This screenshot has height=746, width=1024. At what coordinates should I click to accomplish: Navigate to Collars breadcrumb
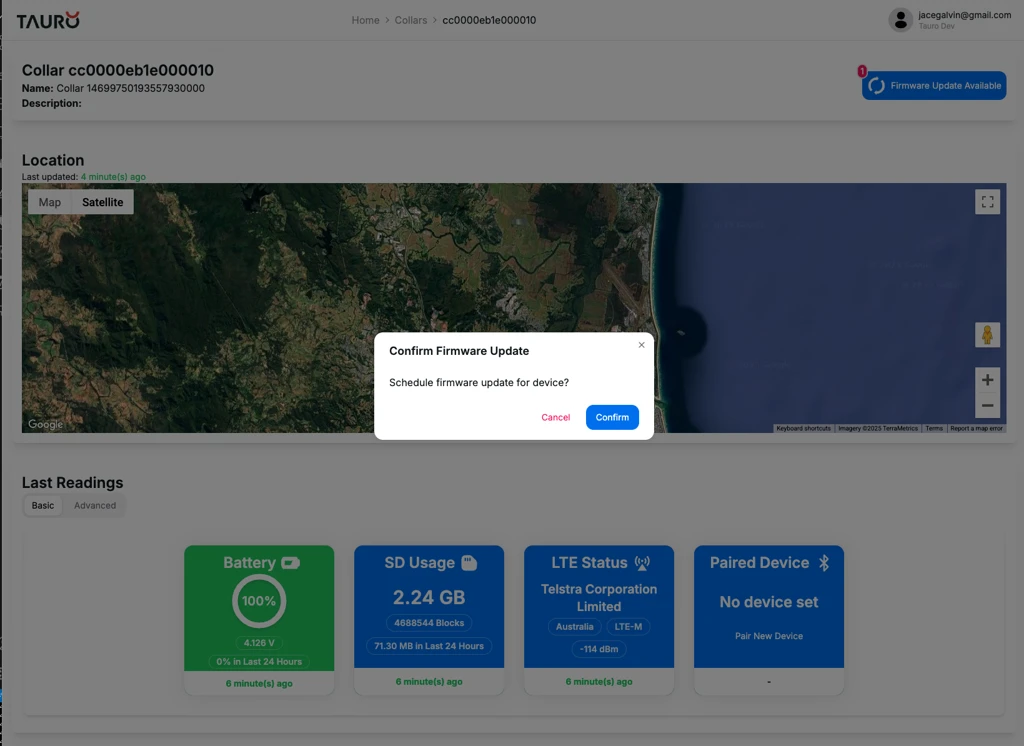point(410,20)
